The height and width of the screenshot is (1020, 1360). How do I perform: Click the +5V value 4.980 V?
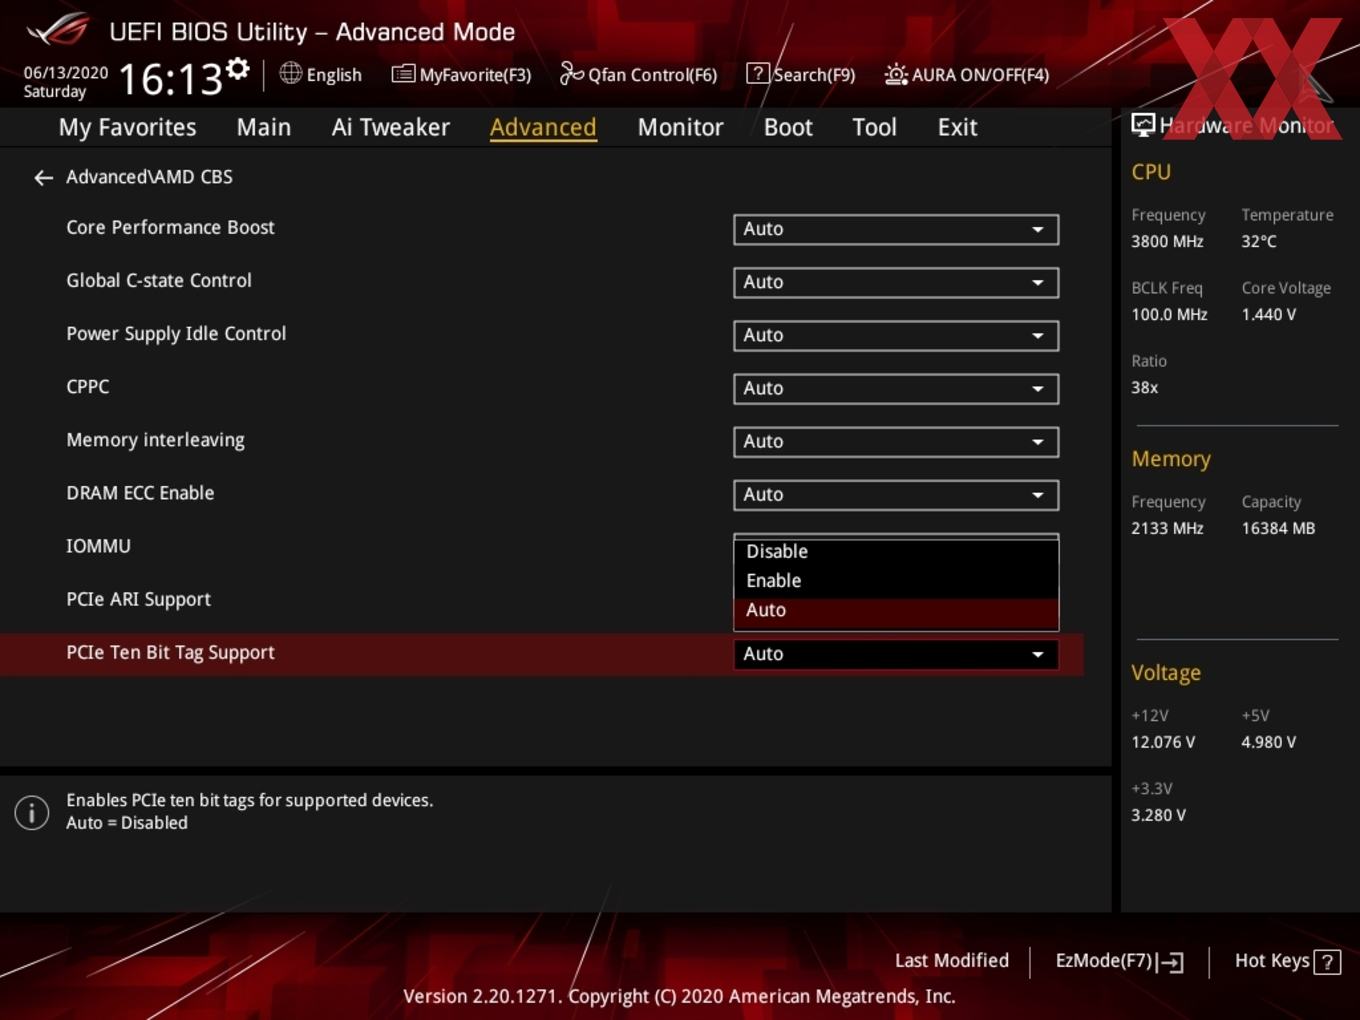click(1269, 742)
